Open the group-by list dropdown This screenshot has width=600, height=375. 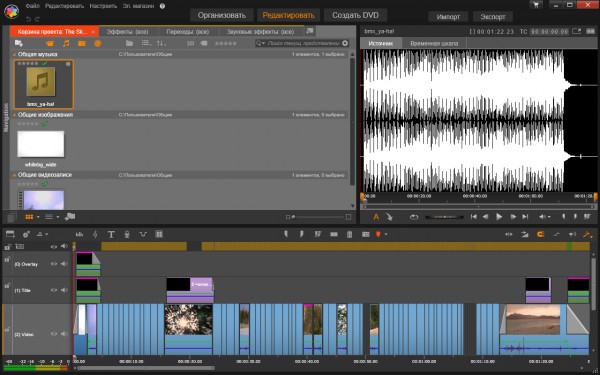pos(146,43)
